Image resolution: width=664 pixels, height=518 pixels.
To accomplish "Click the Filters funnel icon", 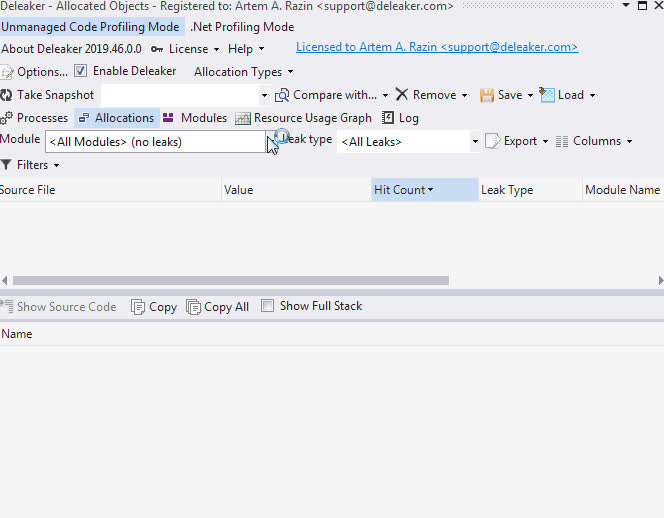I will 6,164.
